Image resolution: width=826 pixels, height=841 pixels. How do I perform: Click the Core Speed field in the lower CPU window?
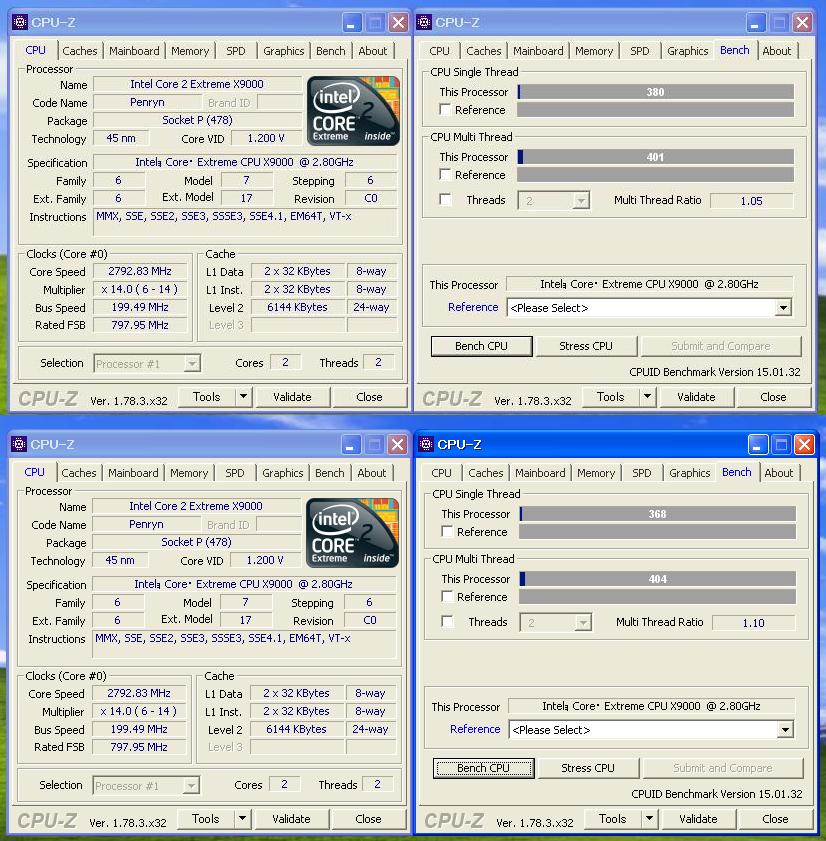[x=139, y=693]
